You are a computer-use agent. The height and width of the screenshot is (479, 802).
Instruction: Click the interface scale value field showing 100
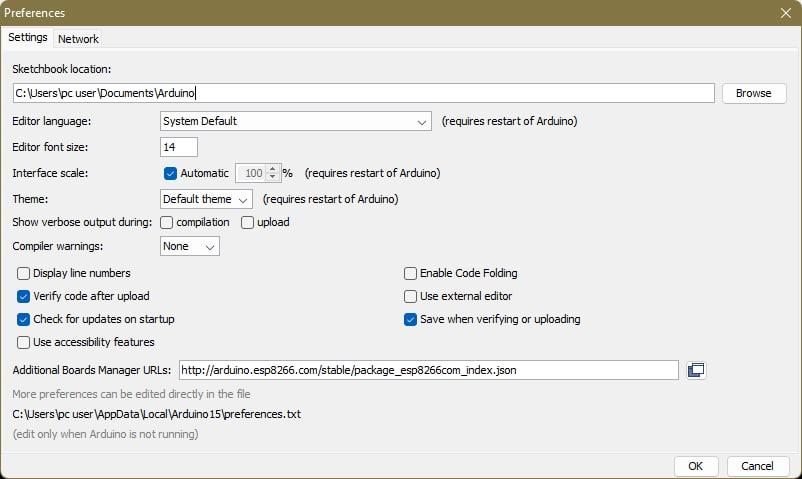point(251,173)
